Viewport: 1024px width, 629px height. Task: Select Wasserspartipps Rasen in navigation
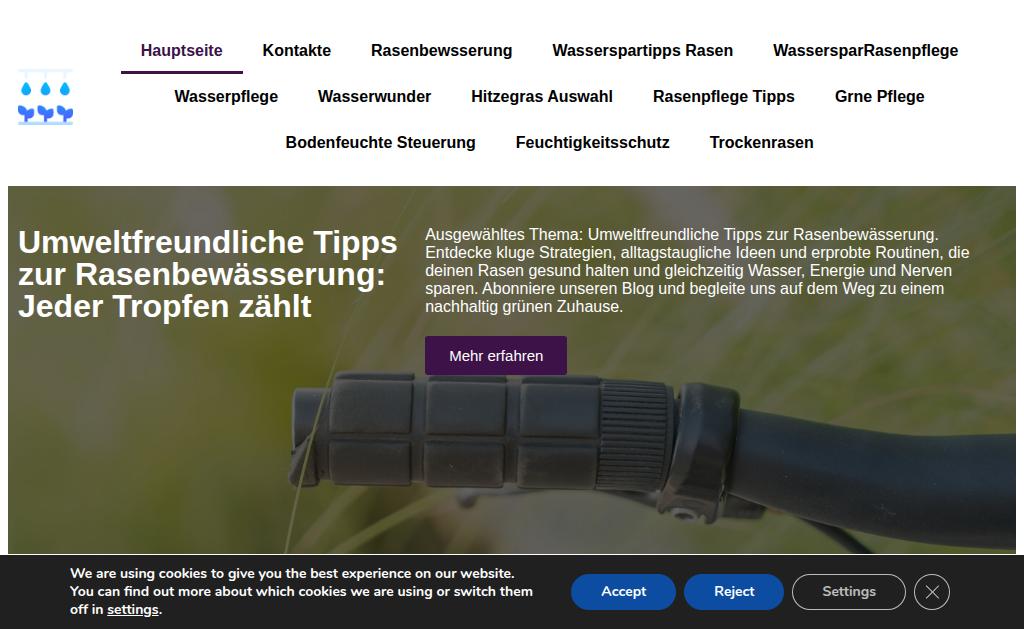click(x=643, y=50)
